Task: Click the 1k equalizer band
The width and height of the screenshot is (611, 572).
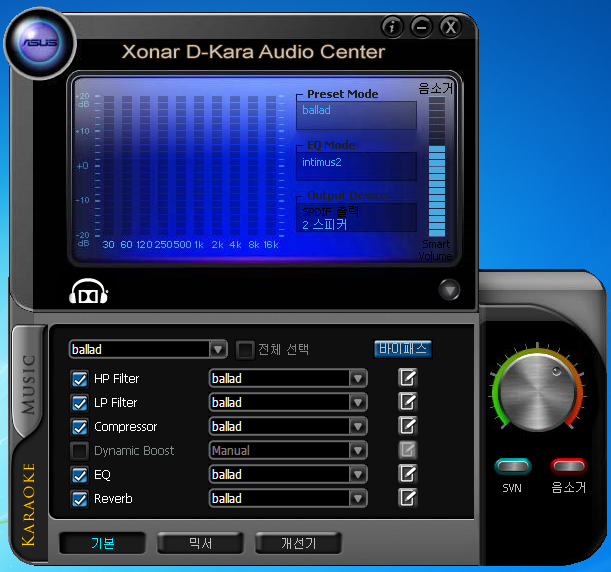Action: tap(199, 166)
